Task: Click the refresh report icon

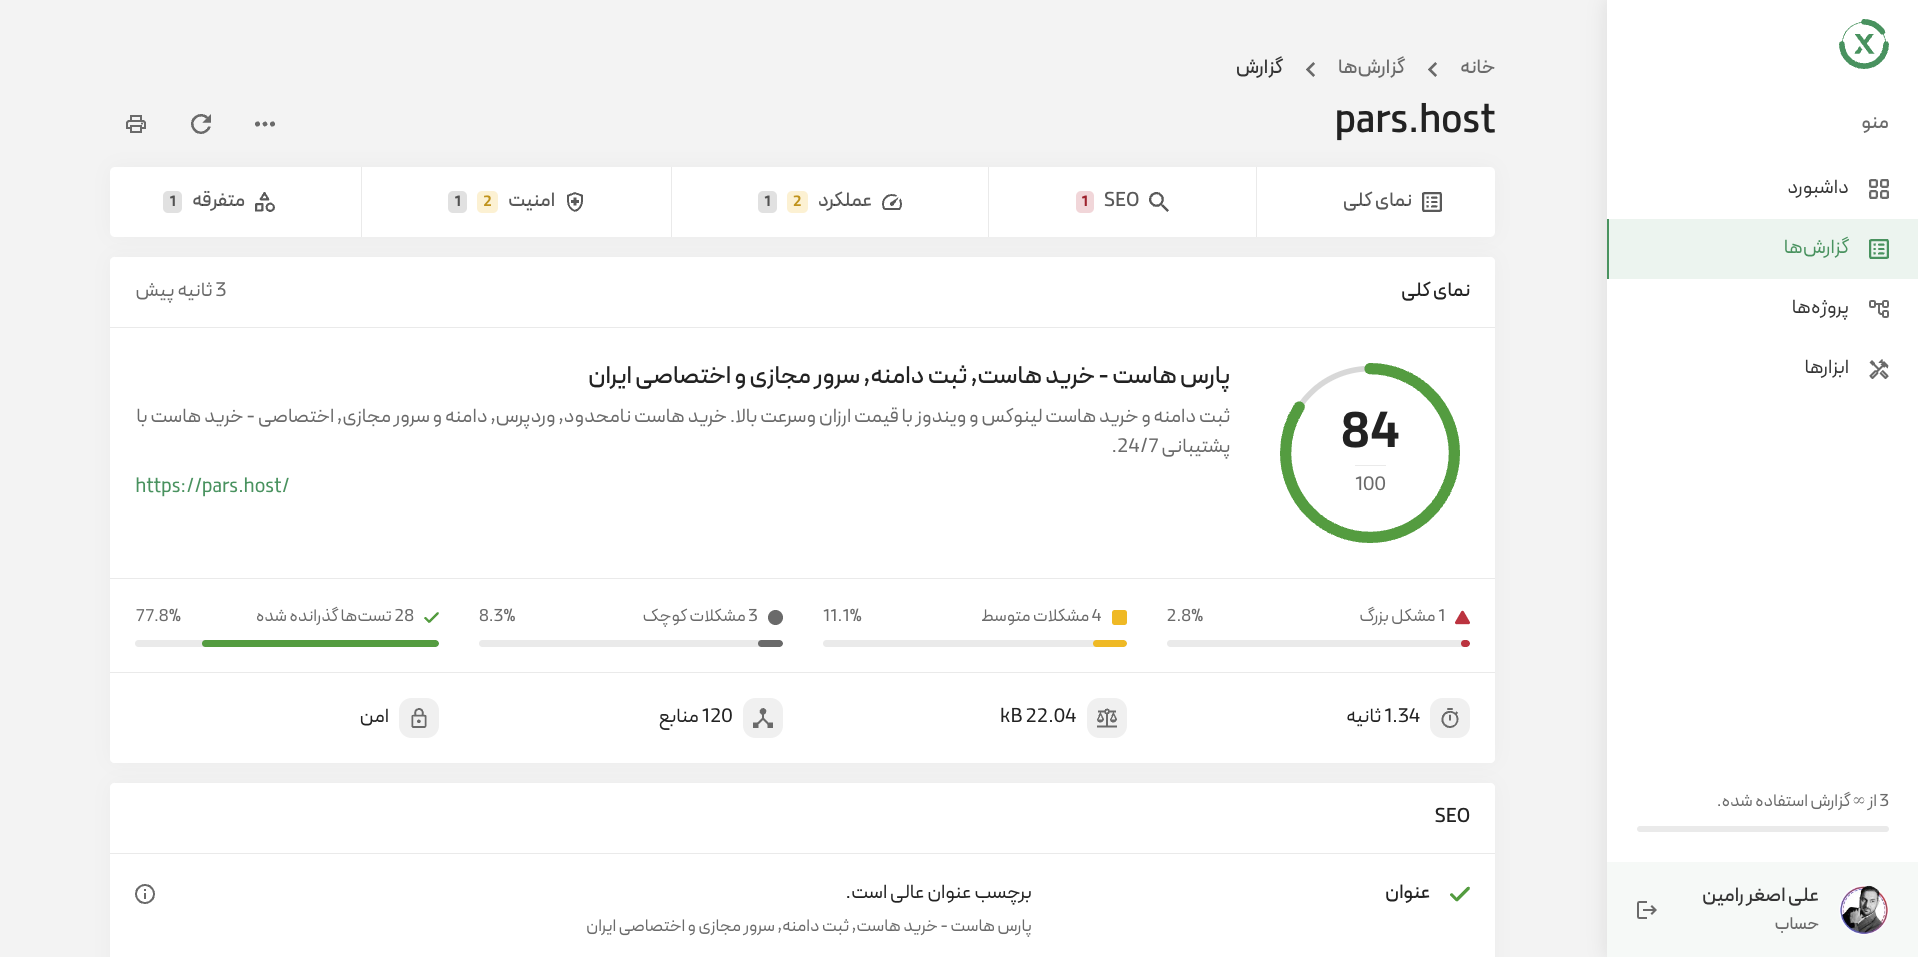Action: pos(201,123)
